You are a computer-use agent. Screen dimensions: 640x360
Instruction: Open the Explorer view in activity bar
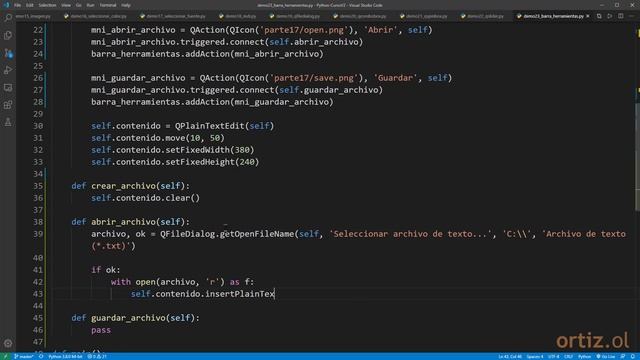click(8, 36)
